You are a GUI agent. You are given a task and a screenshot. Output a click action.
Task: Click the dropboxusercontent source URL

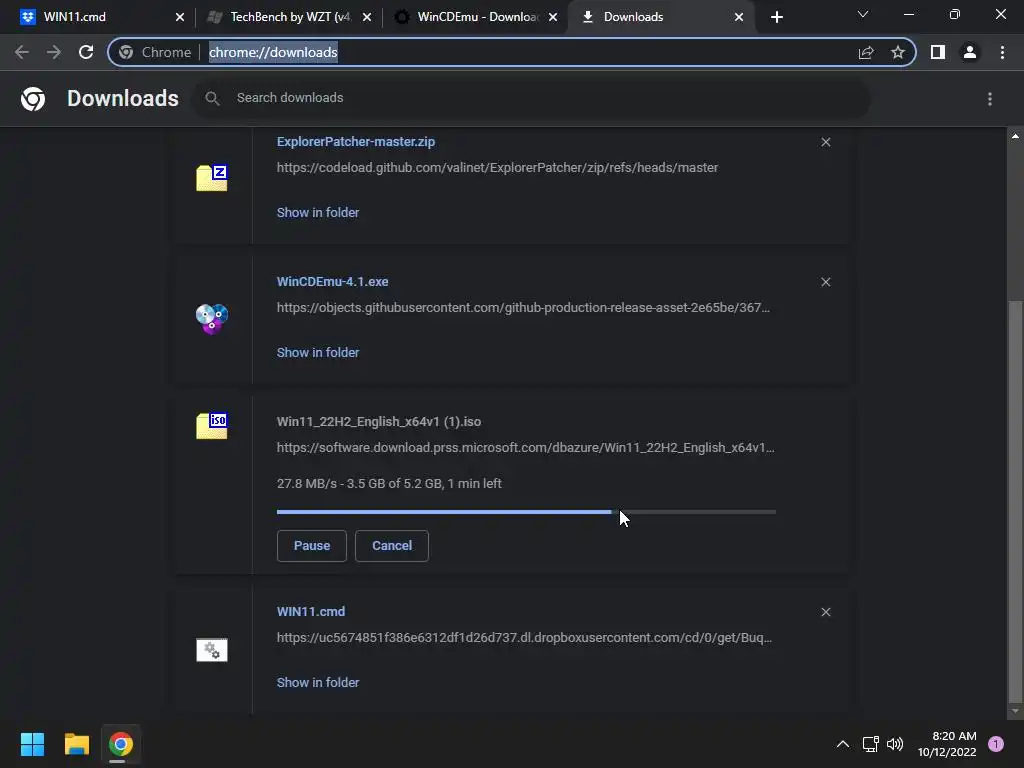524,638
